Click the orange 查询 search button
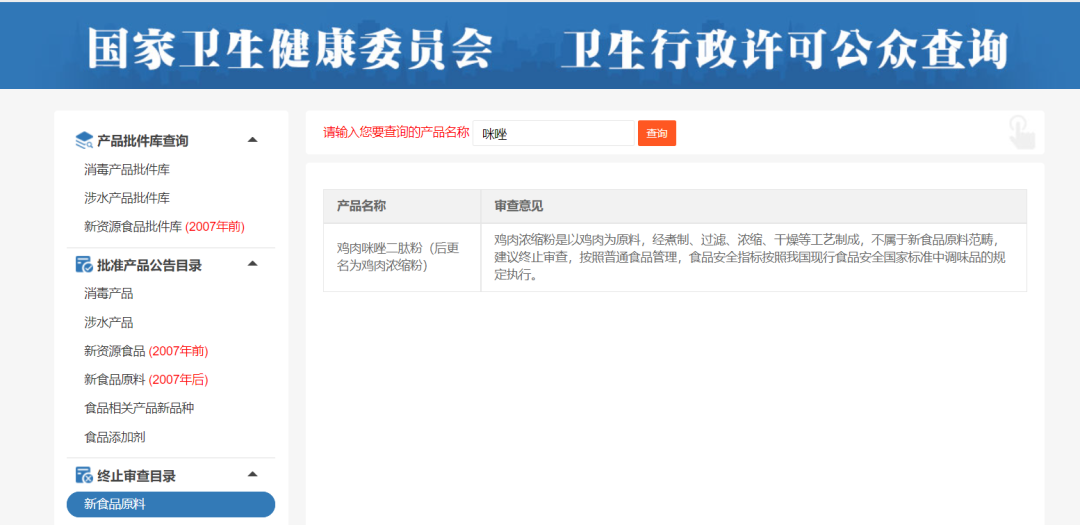This screenshot has width=1080, height=525. coord(657,133)
